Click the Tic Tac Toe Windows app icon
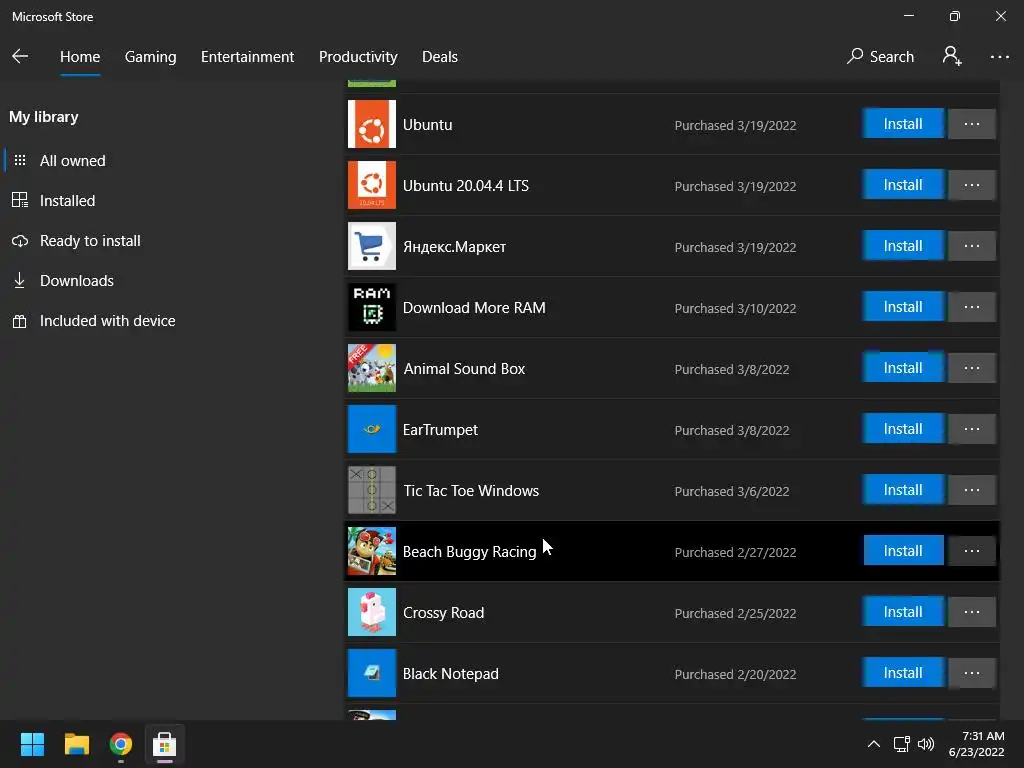 pos(372,490)
